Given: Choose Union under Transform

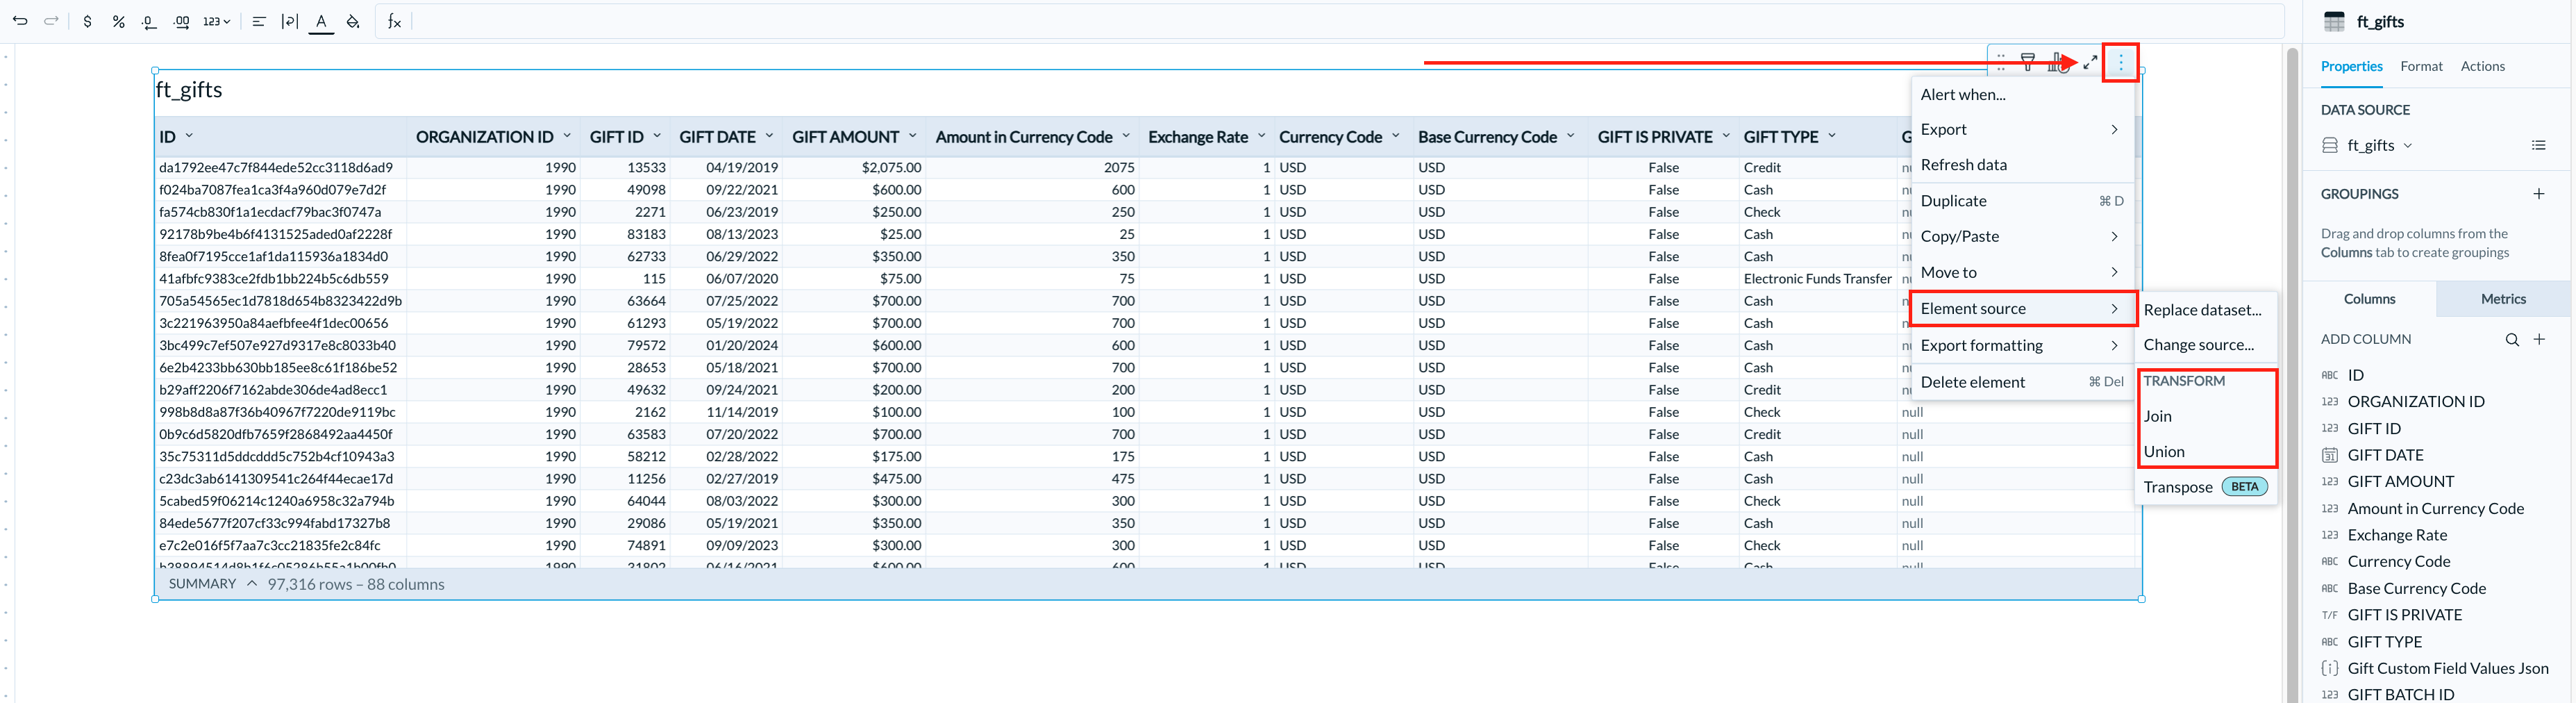Looking at the screenshot, I should pos(2205,452).
